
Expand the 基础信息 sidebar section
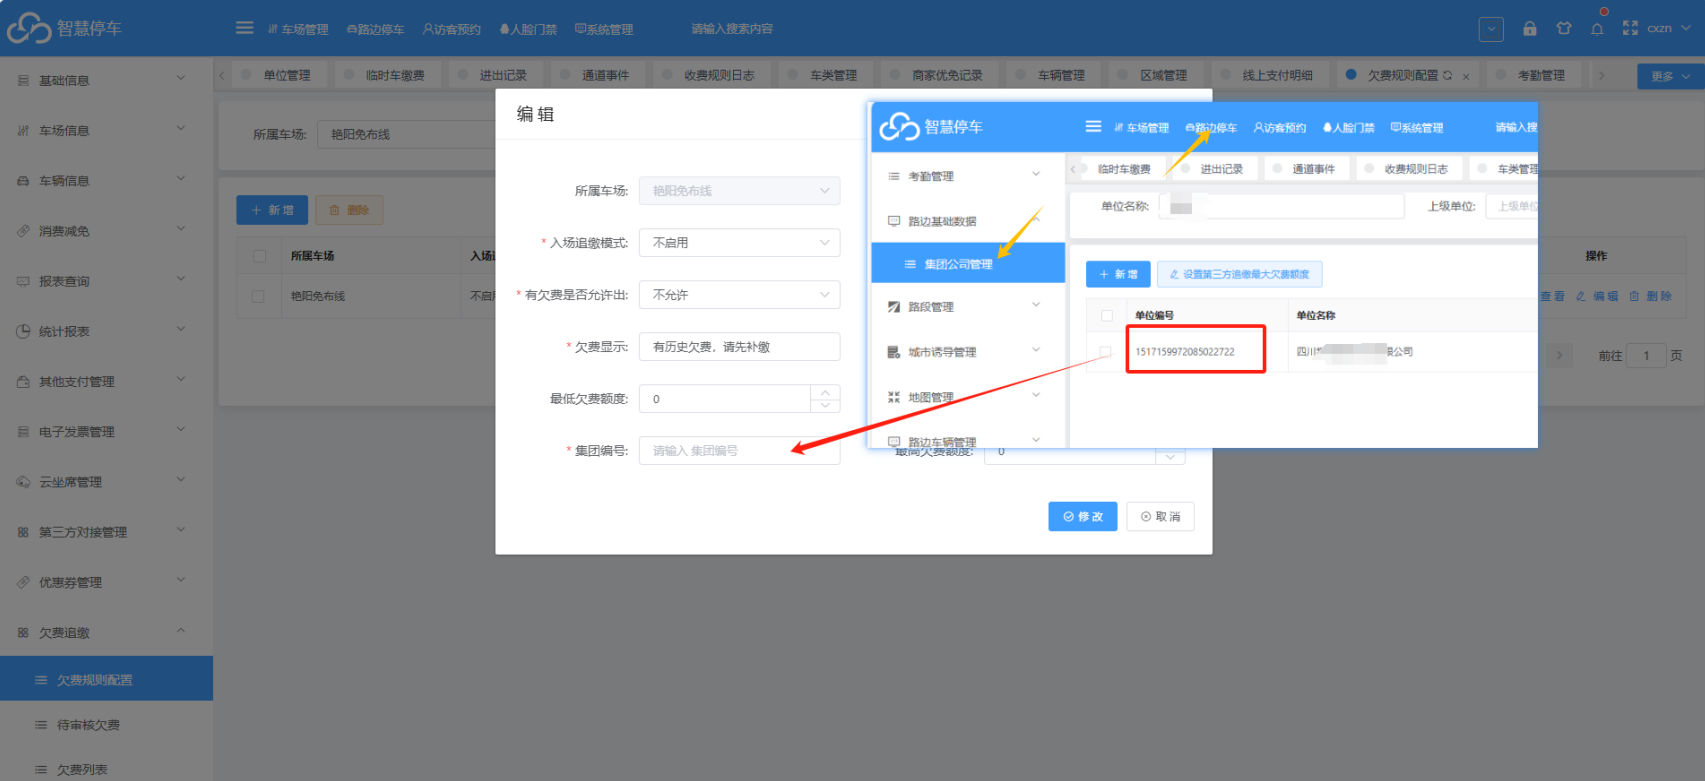coord(106,80)
